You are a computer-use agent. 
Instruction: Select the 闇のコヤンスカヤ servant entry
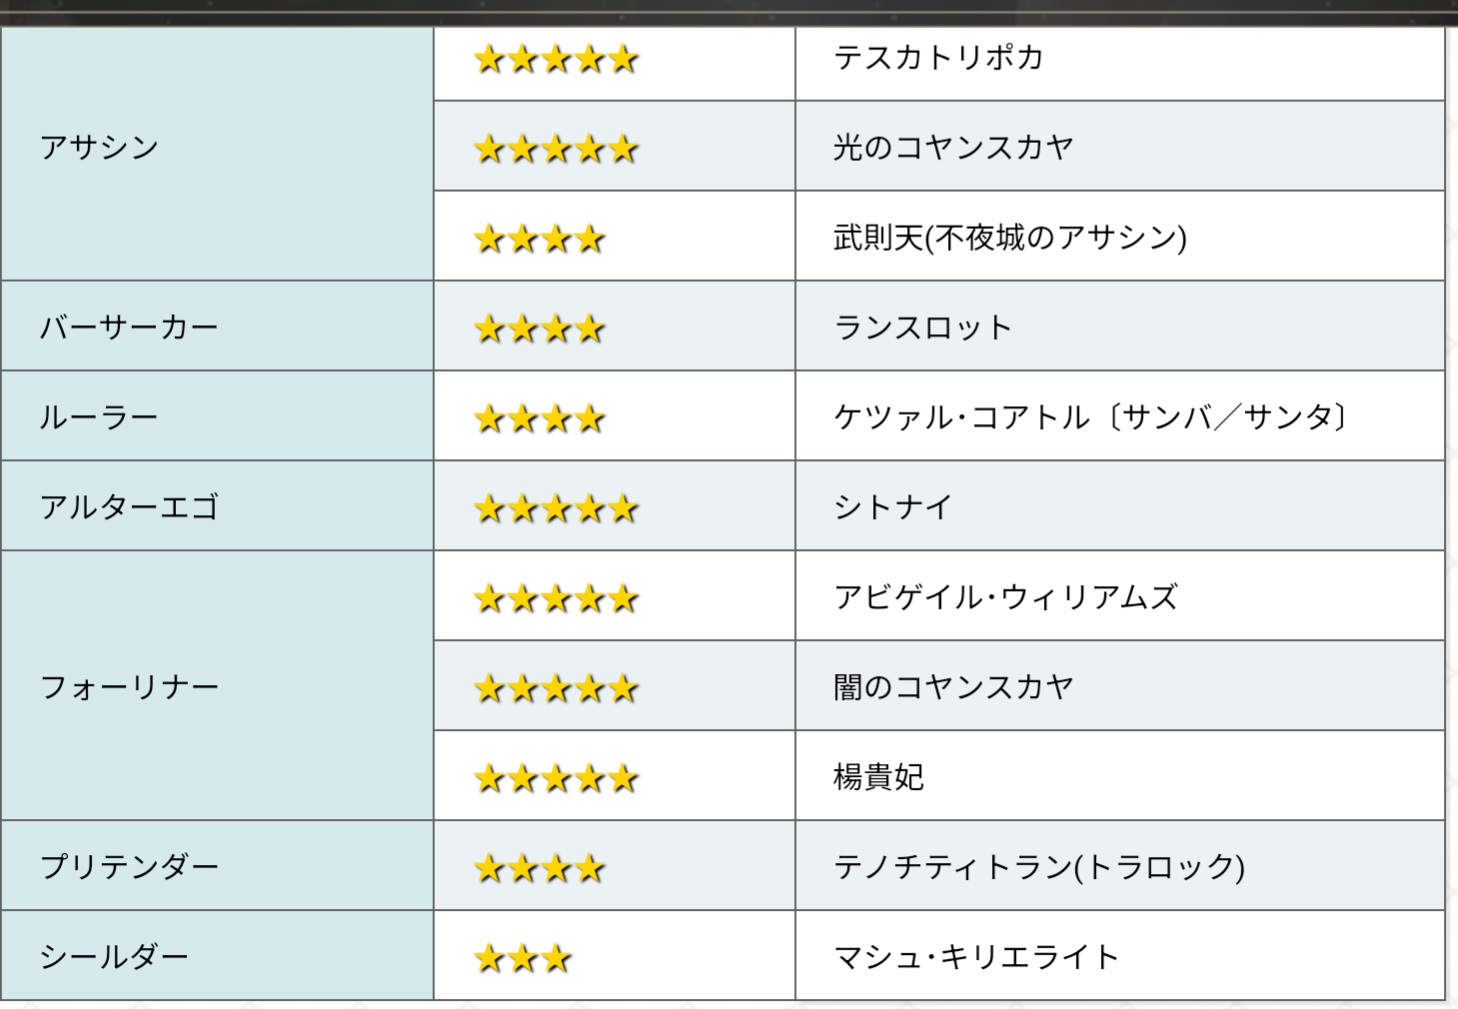[x=953, y=688]
